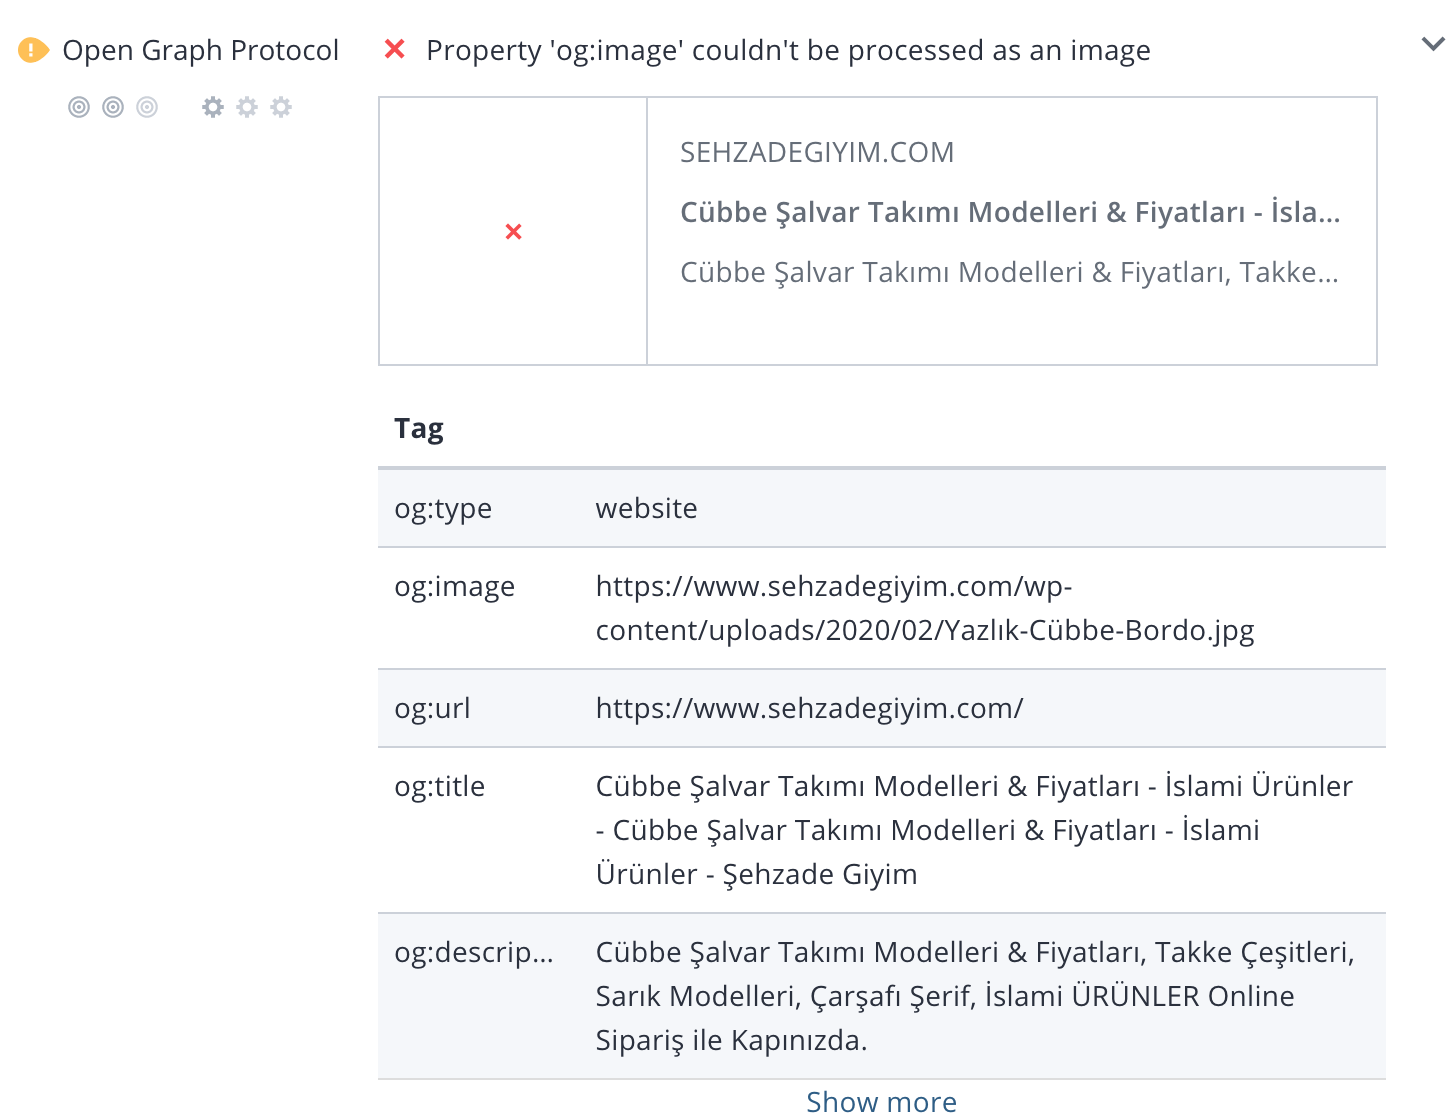
Task: Collapse section with top-right chevron
Action: 1433,44
